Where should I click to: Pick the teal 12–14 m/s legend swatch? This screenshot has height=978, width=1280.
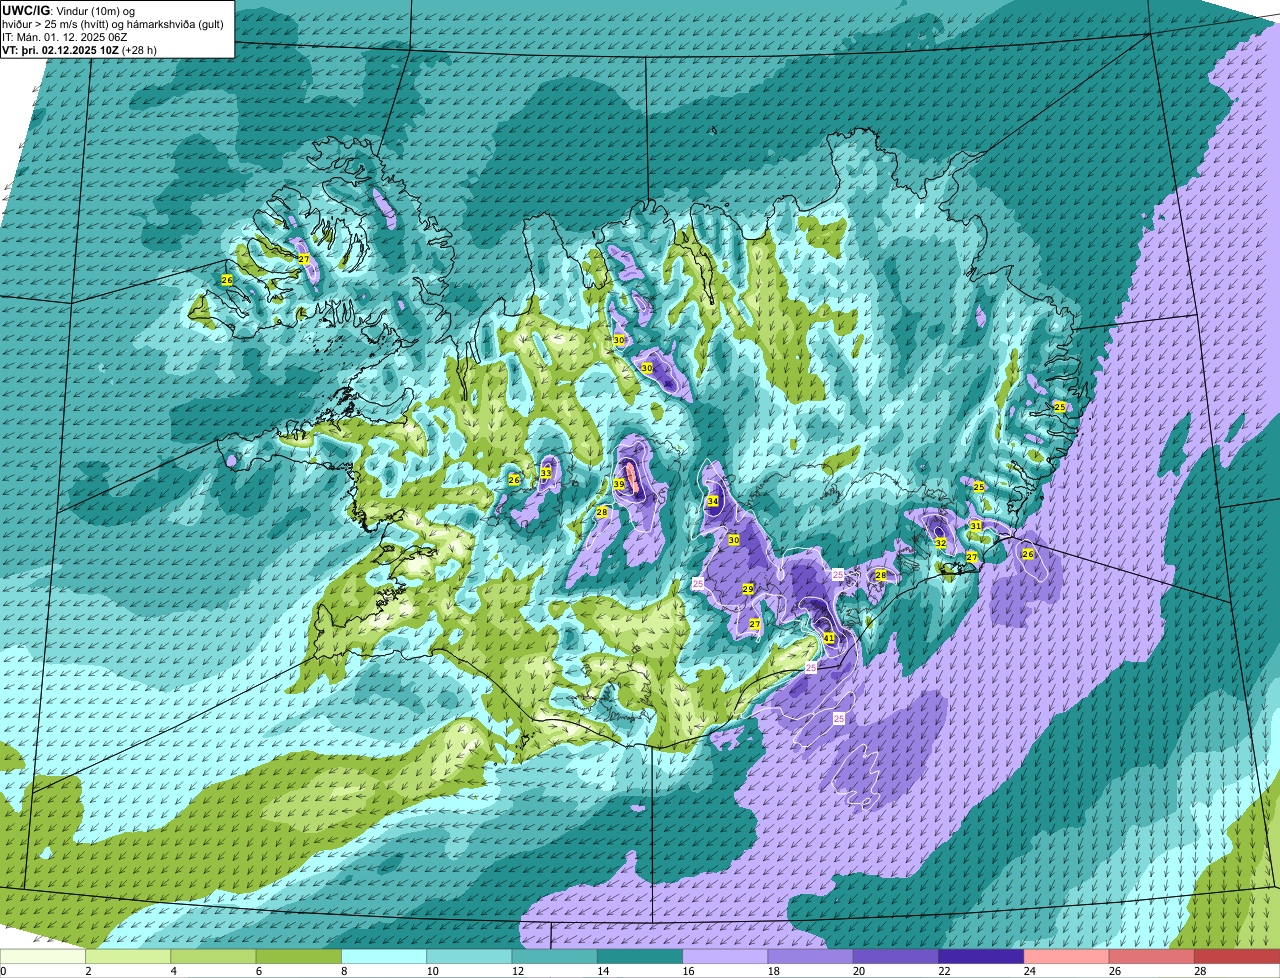pos(555,956)
